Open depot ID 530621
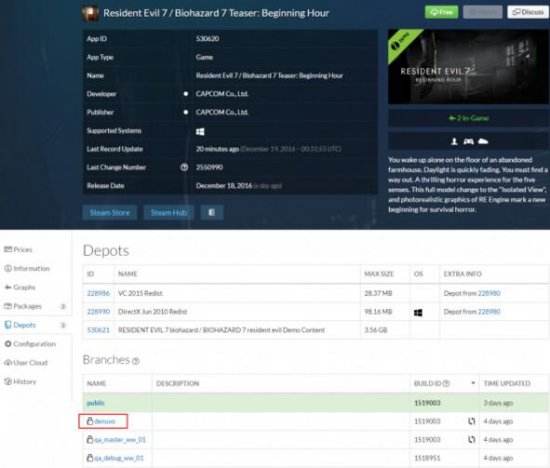Viewport: 550px width, 468px height. (98, 330)
